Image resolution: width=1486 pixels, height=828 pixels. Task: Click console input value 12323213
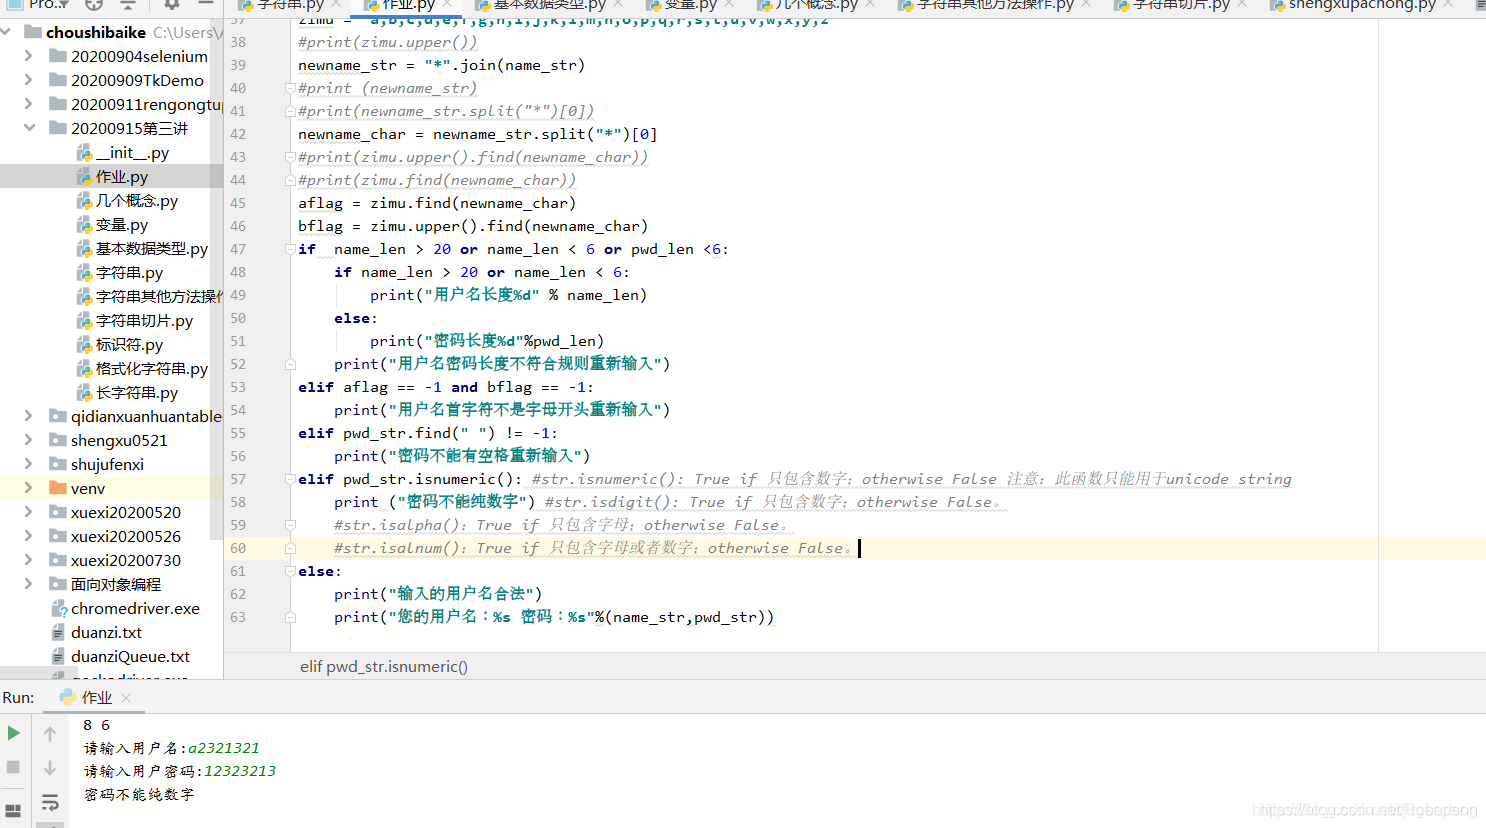(240, 771)
